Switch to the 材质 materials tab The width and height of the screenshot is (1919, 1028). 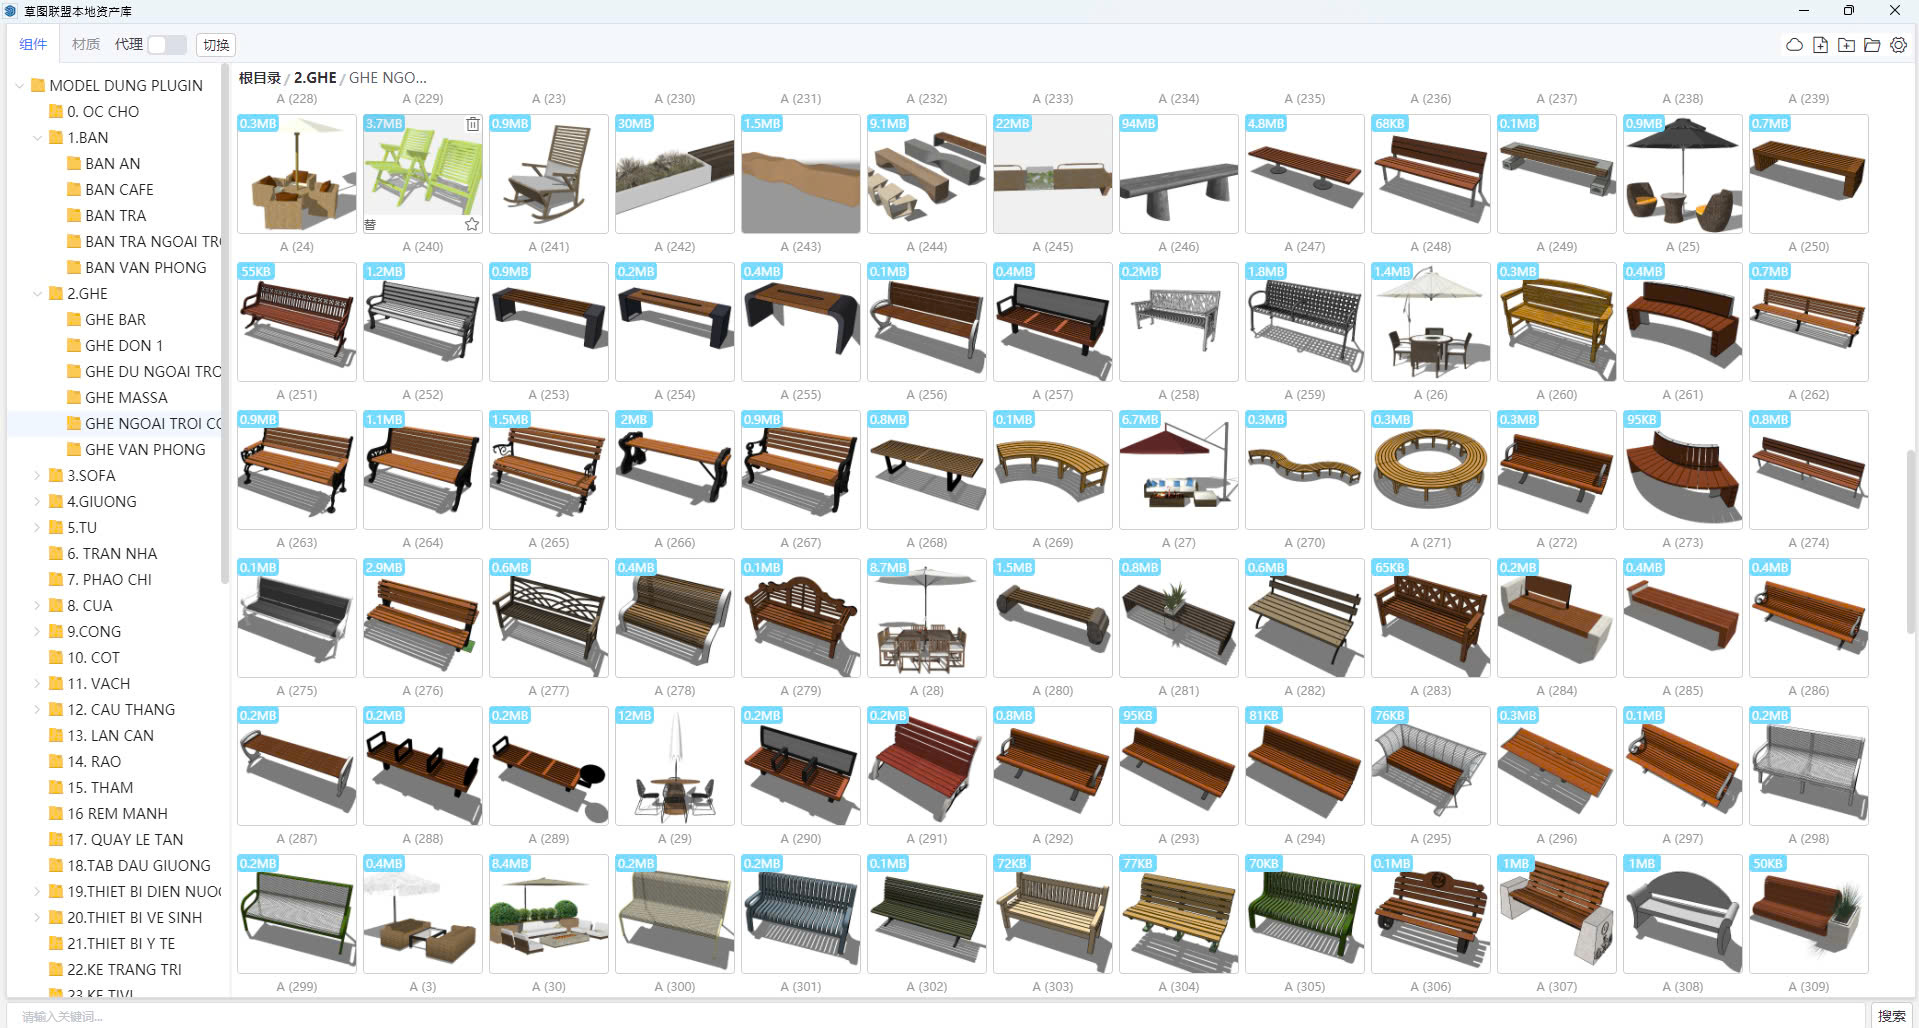click(x=86, y=45)
